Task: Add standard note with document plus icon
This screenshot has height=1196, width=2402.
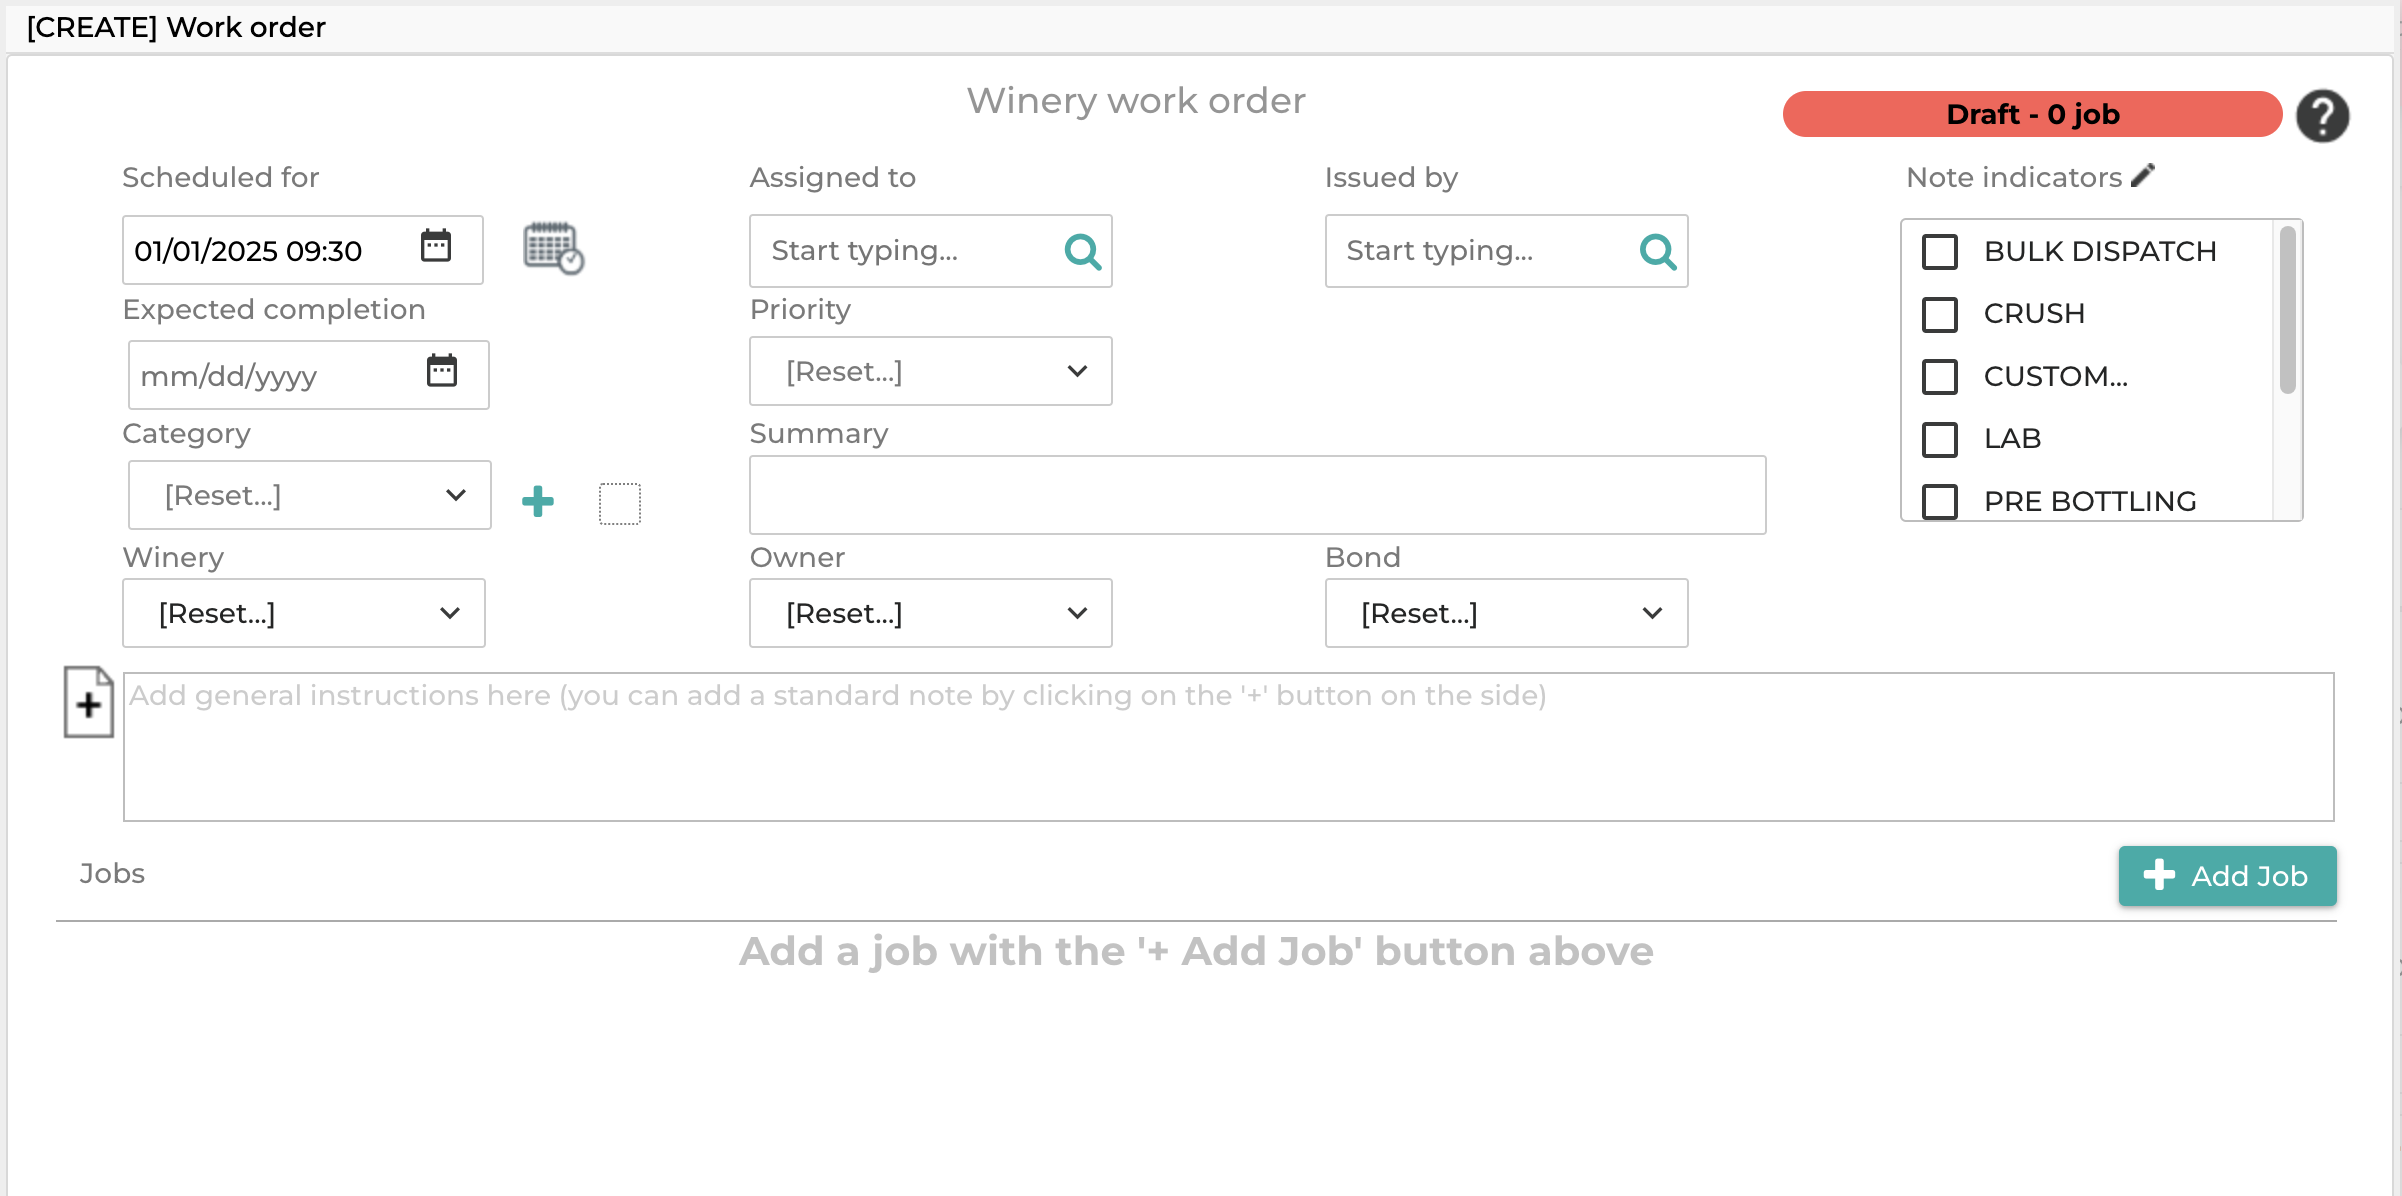Action: click(x=89, y=702)
